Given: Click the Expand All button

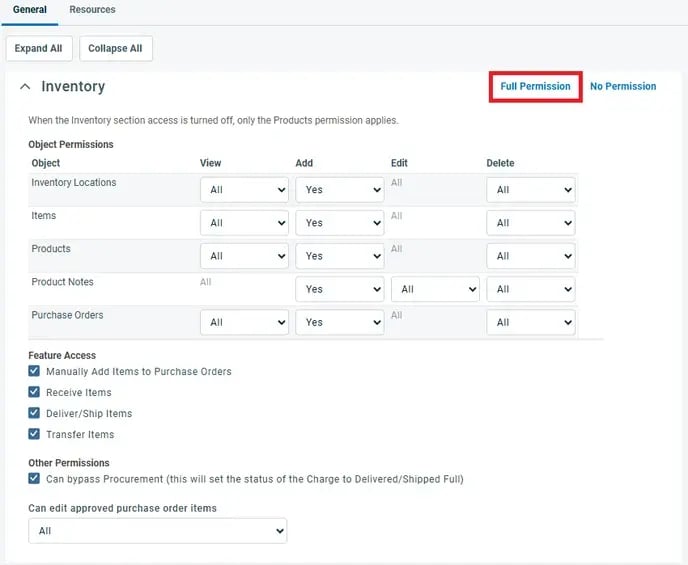Looking at the screenshot, I should click(39, 48).
